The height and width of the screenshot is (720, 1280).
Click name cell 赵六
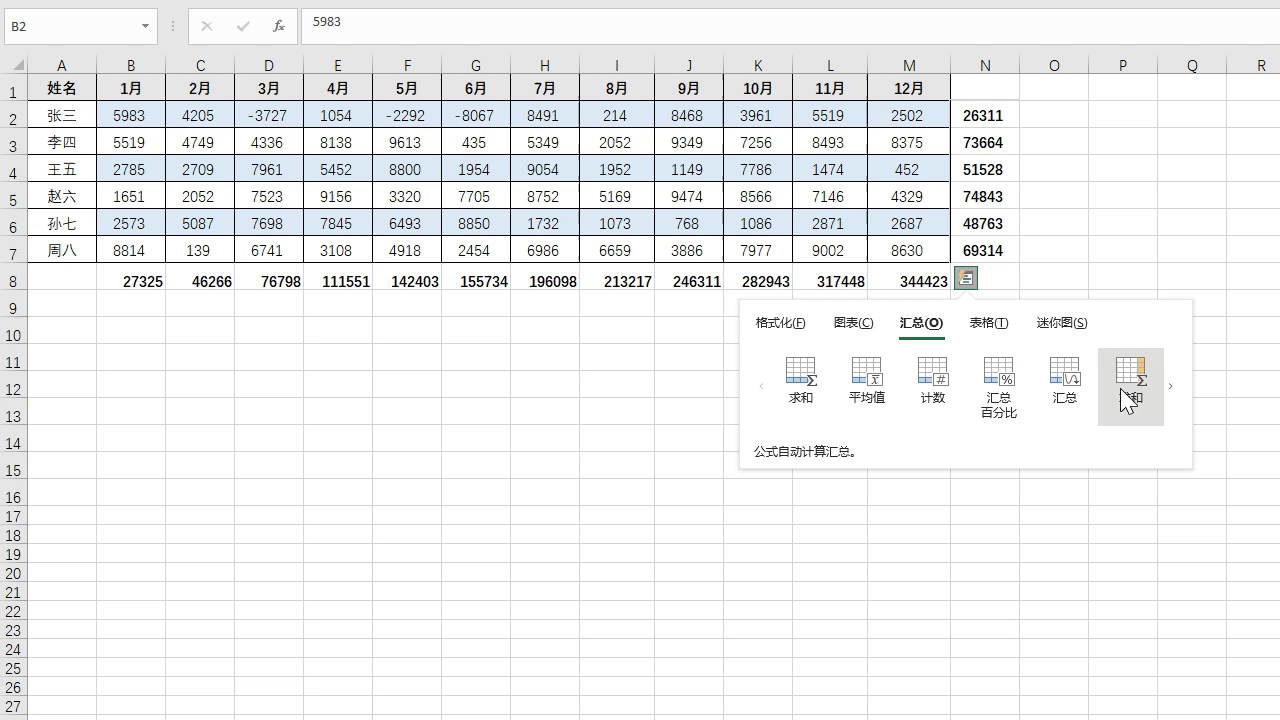click(62, 196)
